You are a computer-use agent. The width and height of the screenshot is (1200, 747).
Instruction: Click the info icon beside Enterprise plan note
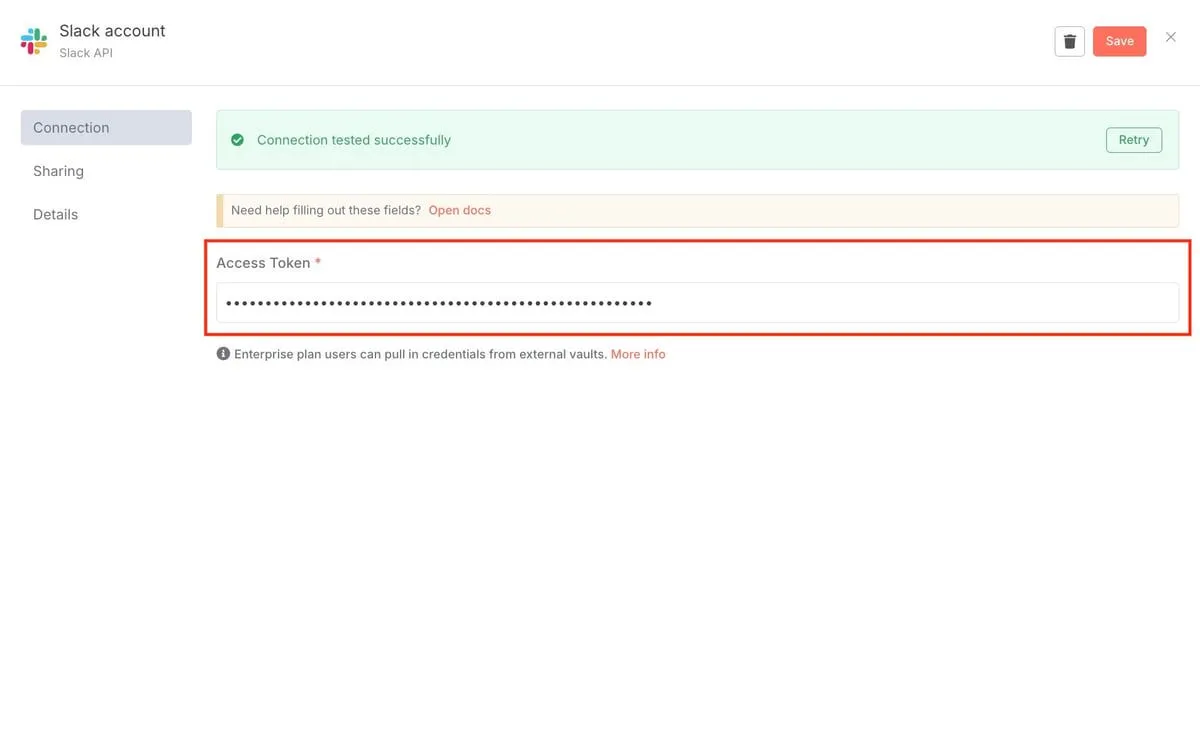[x=223, y=354]
